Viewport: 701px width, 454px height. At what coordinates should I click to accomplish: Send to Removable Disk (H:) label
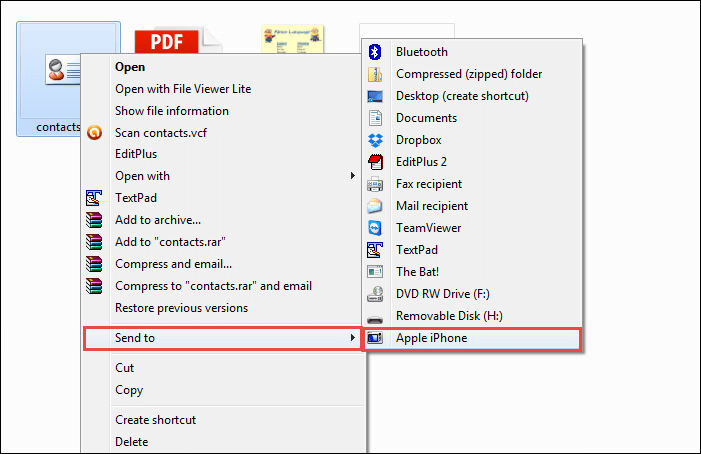pyautogui.click(x=449, y=316)
